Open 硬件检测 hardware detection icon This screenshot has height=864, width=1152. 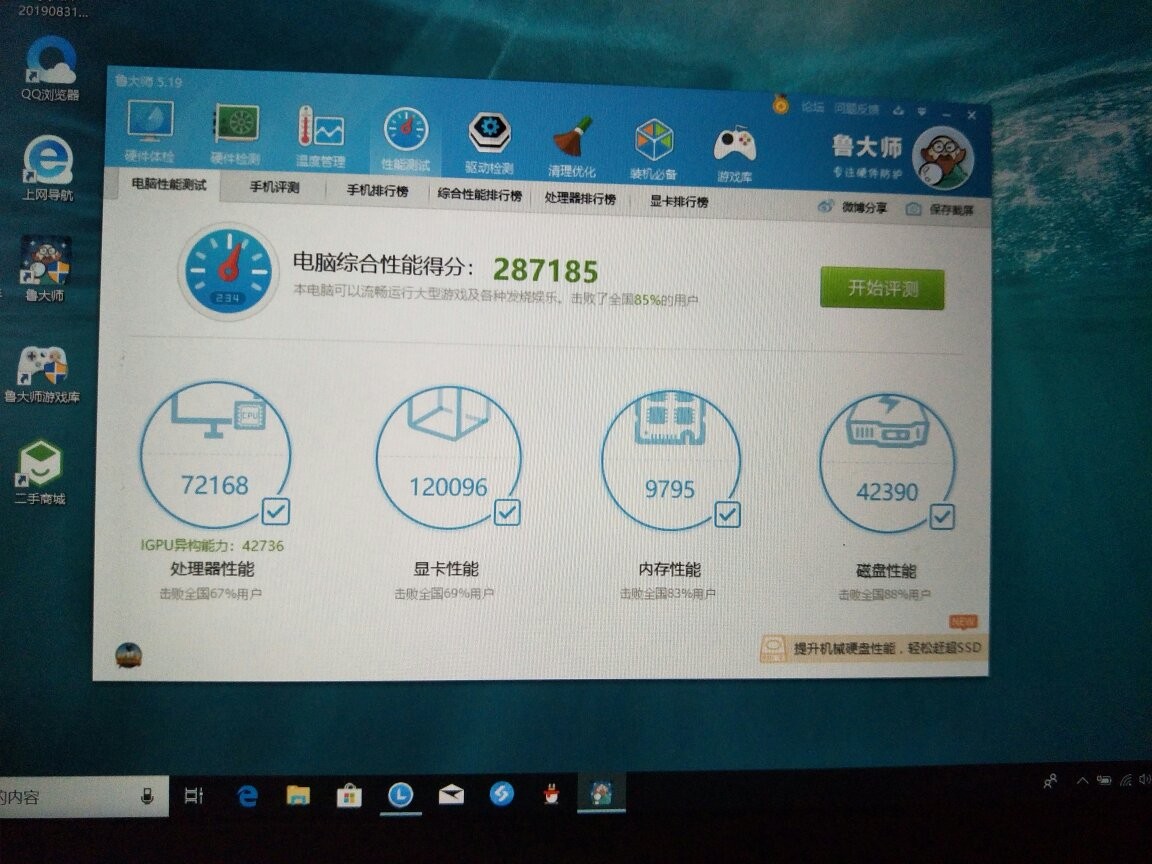[236, 134]
